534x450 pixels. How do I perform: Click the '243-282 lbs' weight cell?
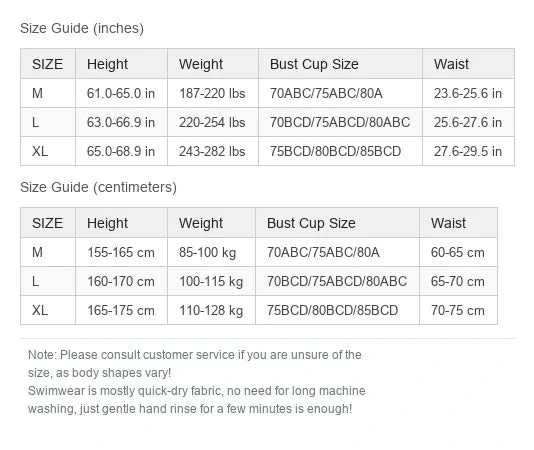[213, 151]
